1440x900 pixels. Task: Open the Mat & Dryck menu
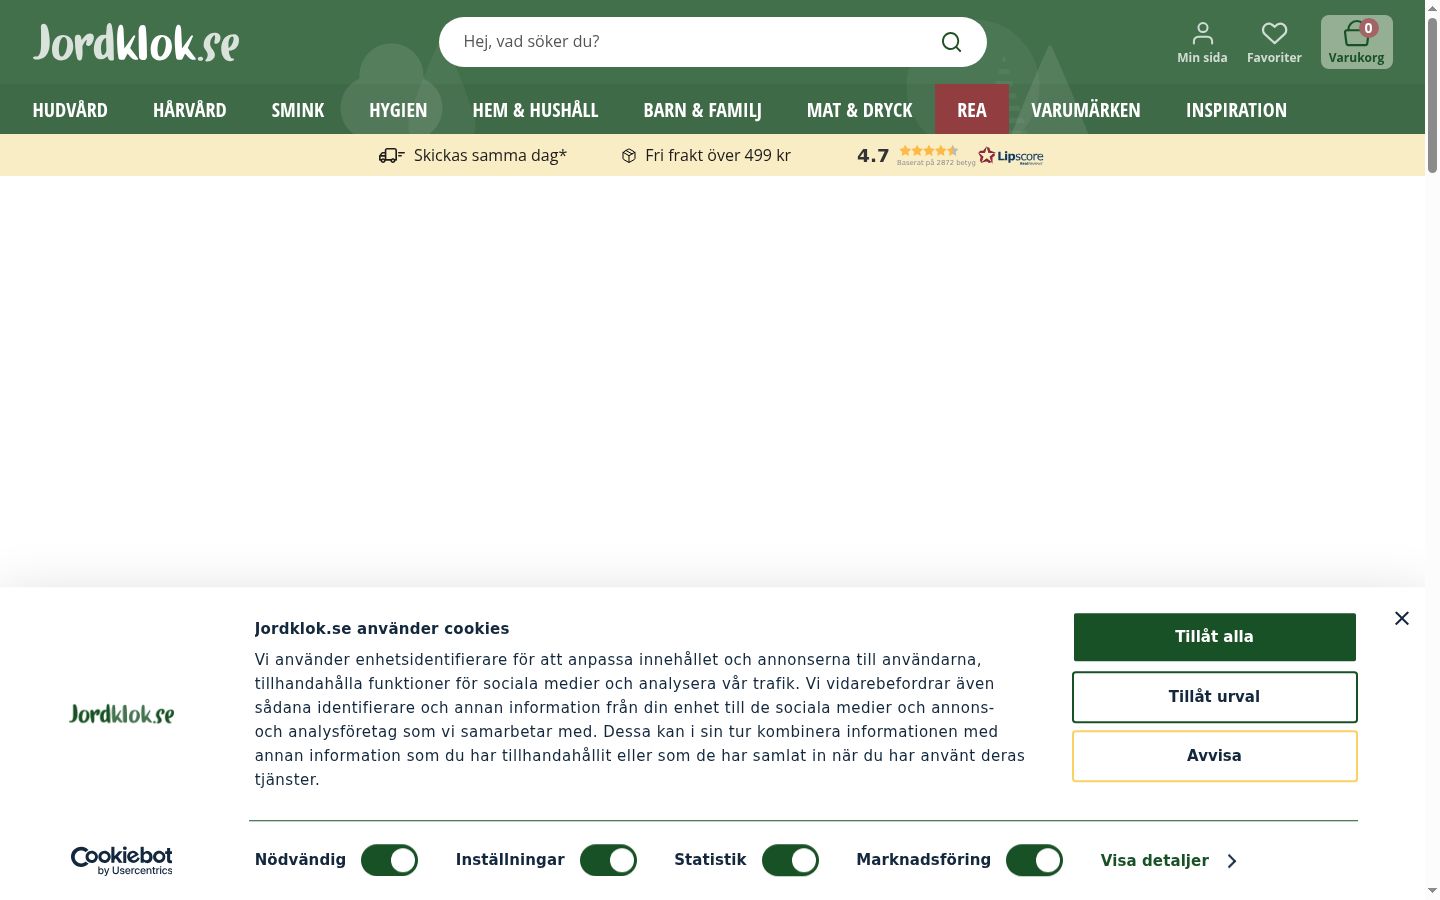(860, 110)
